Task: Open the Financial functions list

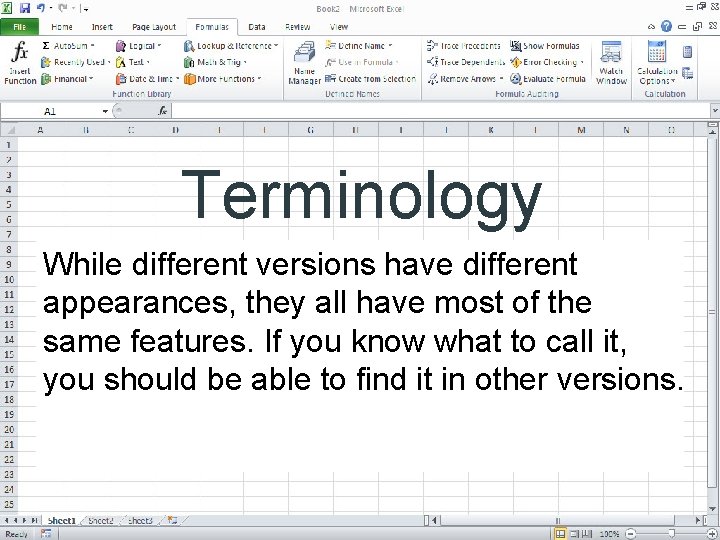Action: click(67, 79)
